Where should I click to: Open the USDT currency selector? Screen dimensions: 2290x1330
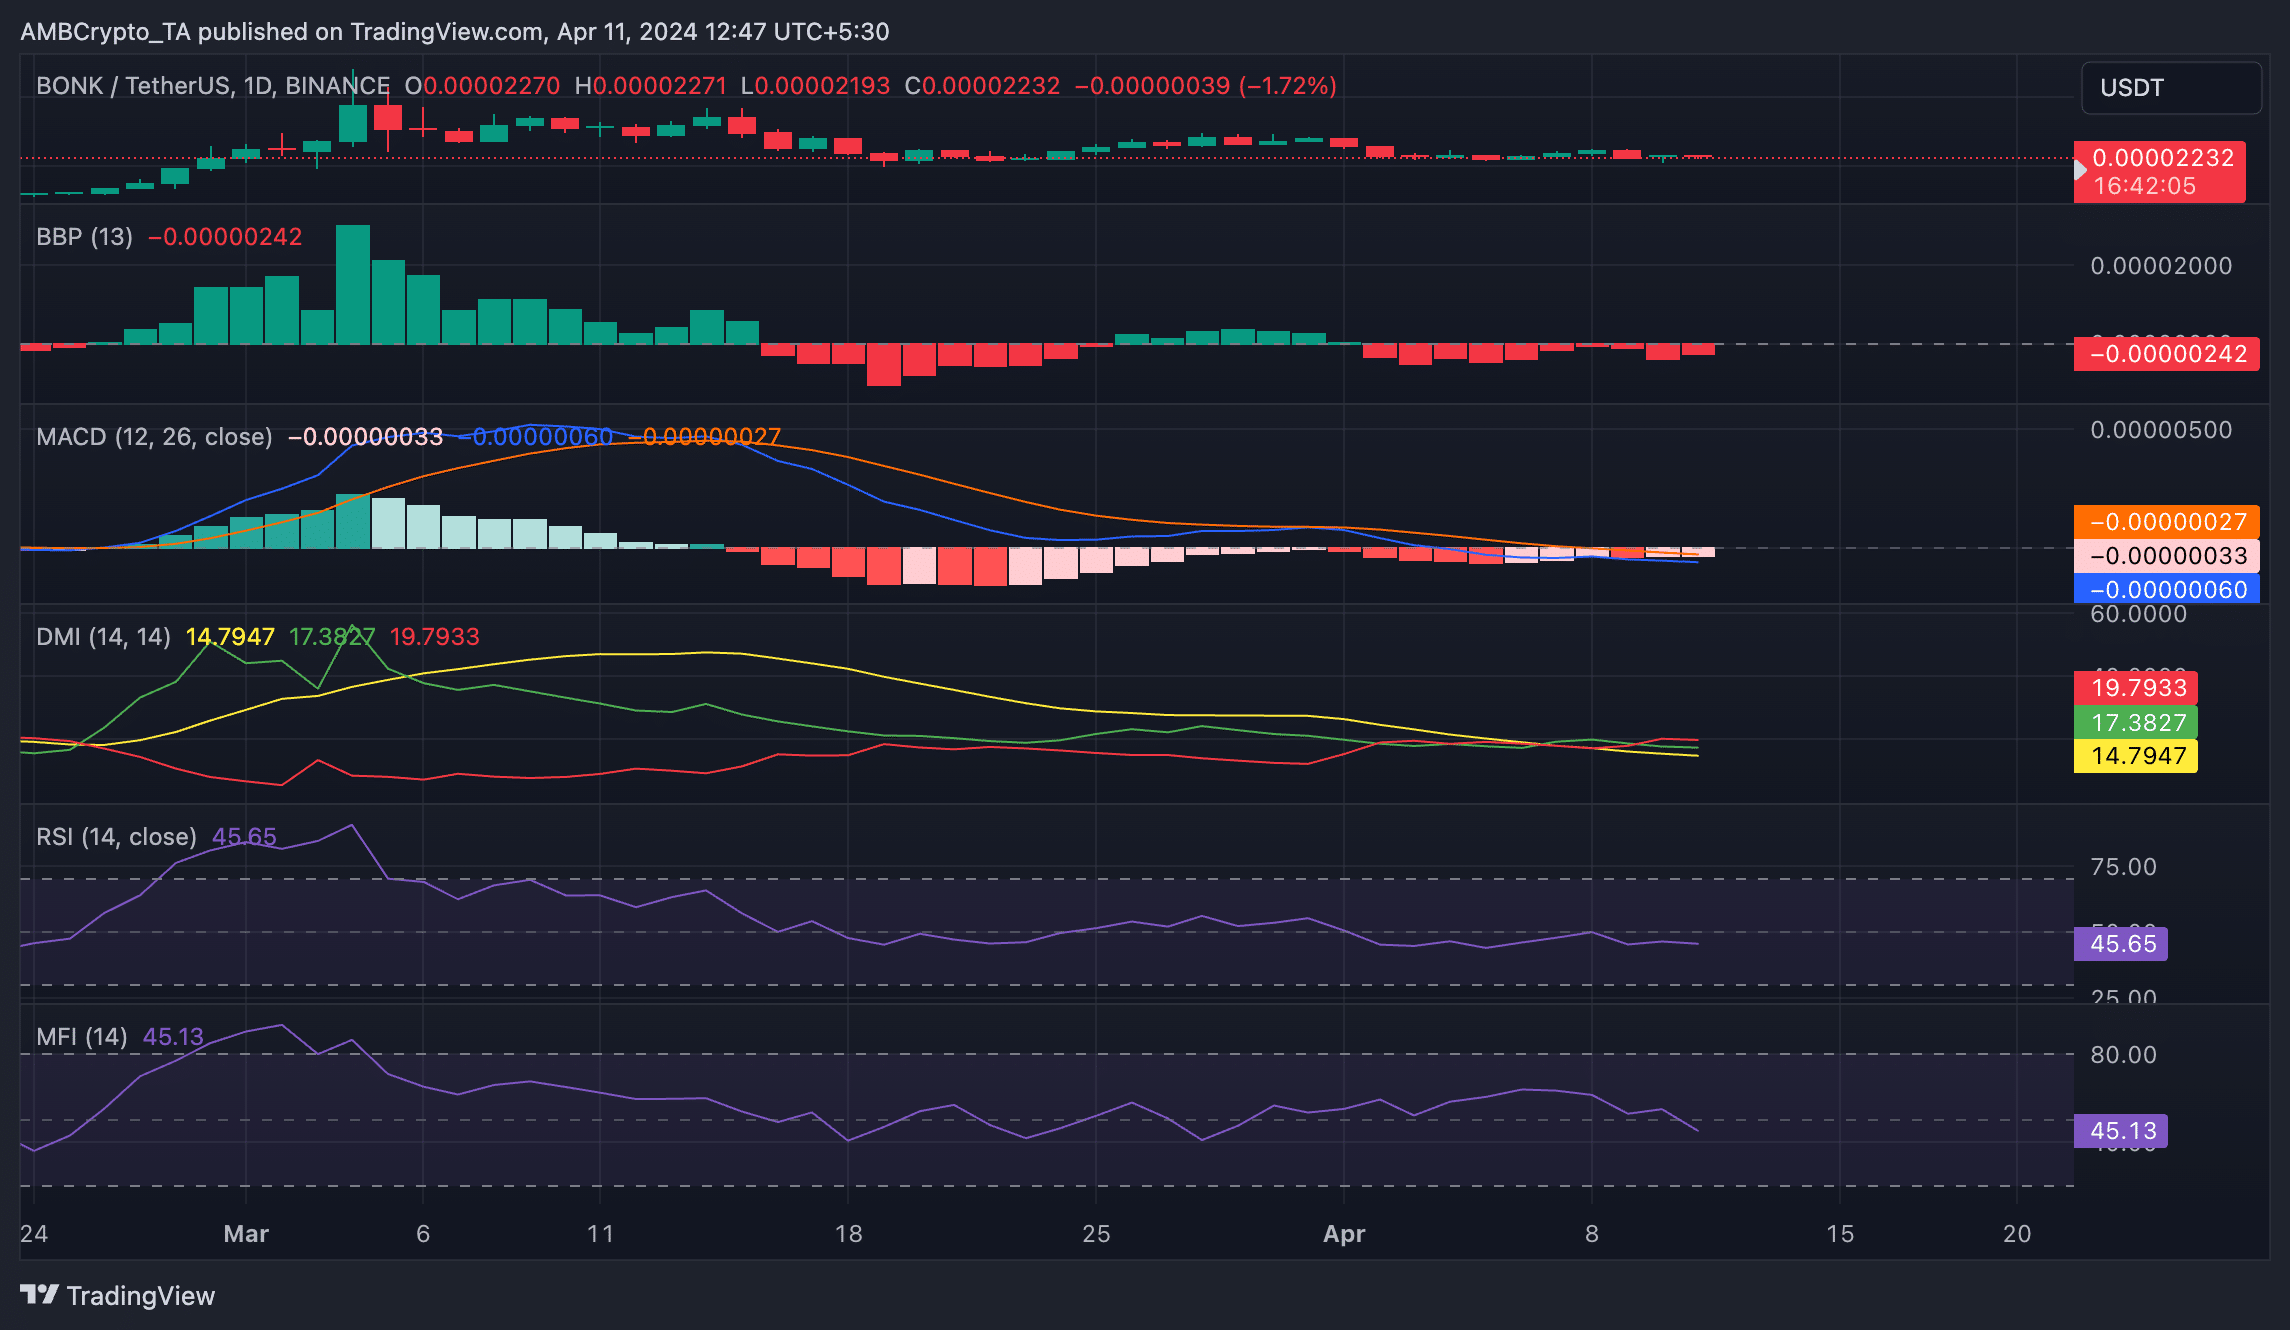click(x=2171, y=88)
